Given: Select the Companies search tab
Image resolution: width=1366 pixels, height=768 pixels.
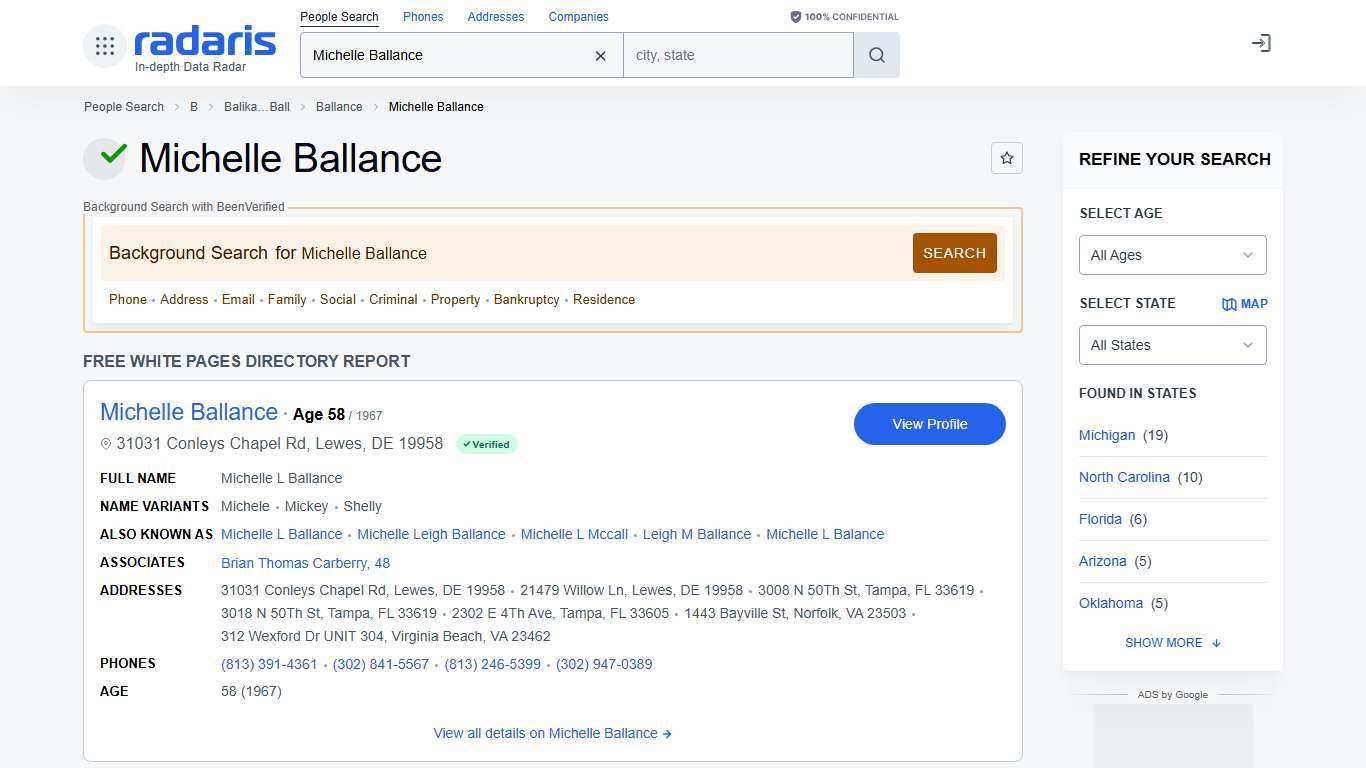Looking at the screenshot, I should [x=578, y=17].
